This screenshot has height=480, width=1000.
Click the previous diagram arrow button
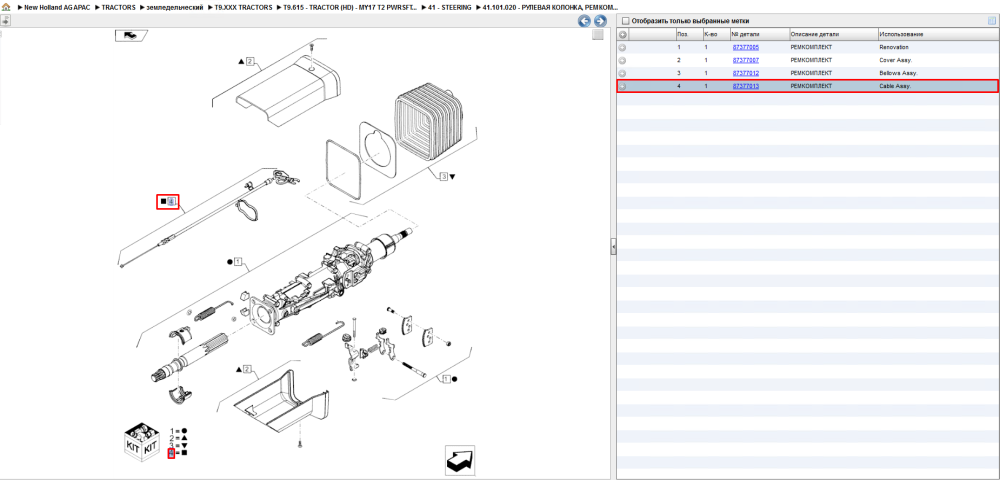coord(584,21)
